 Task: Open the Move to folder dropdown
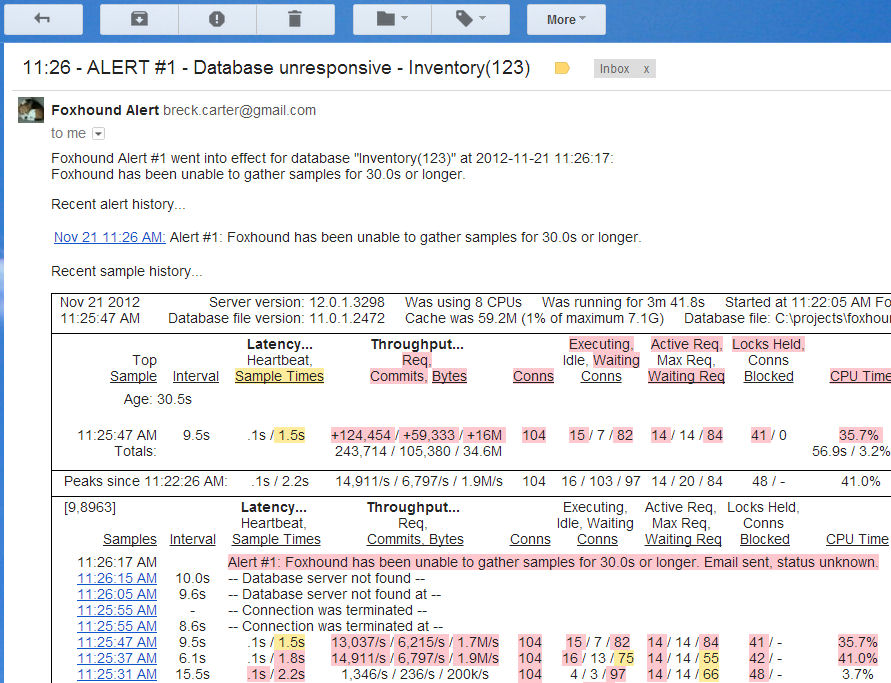point(392,19)
